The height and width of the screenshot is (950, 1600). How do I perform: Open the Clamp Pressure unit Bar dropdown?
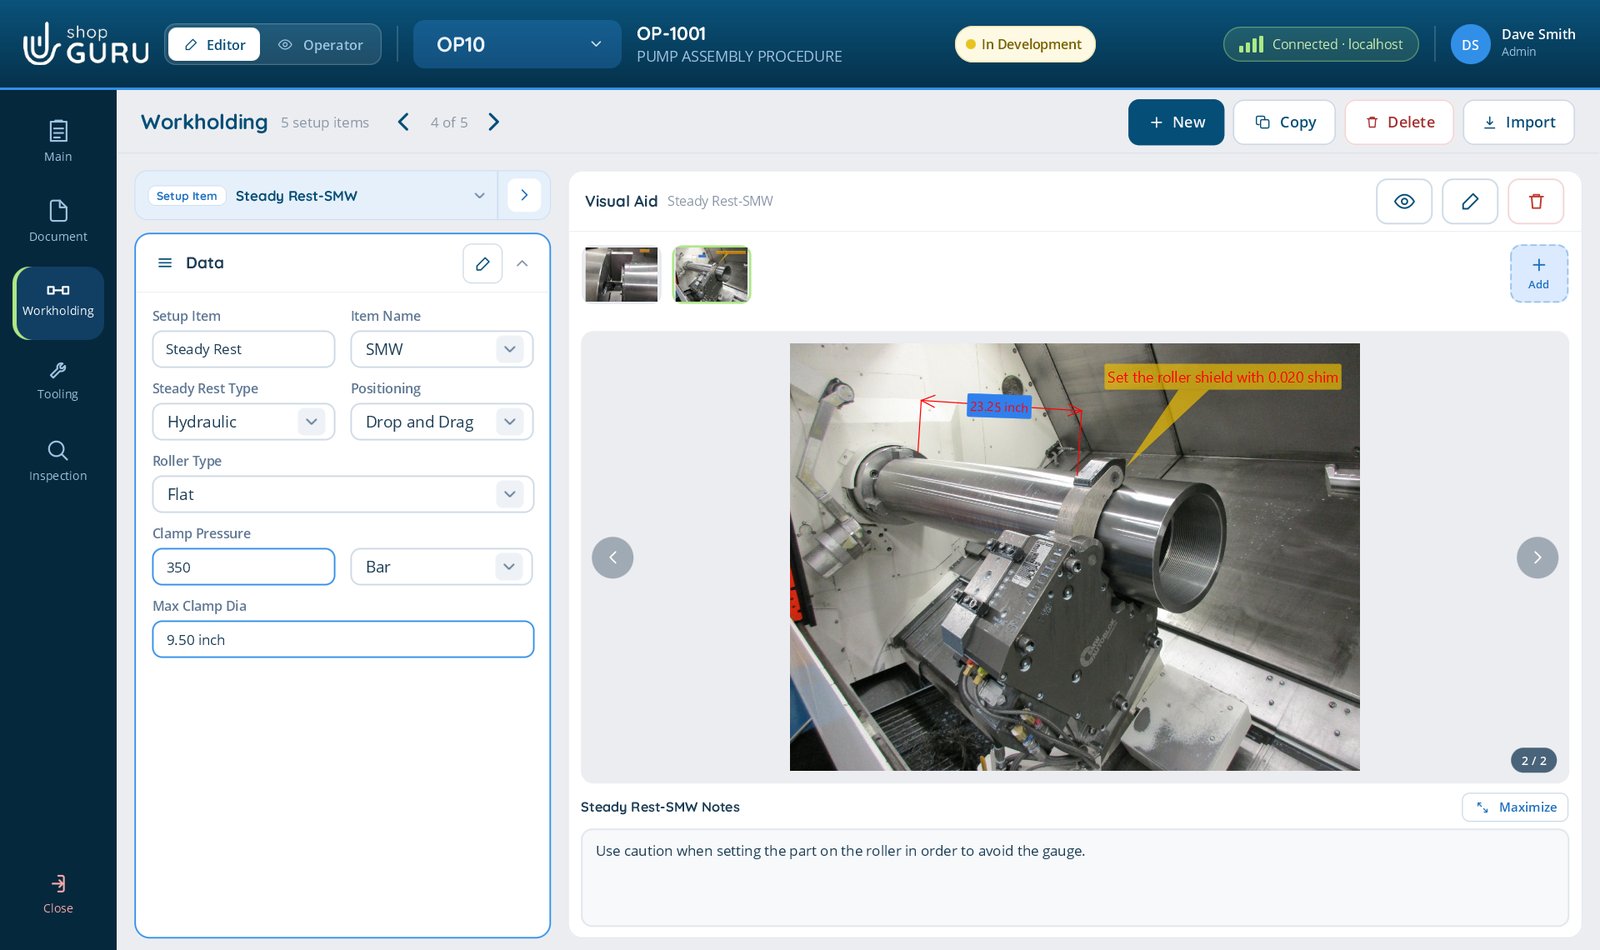tap(442, 567)
